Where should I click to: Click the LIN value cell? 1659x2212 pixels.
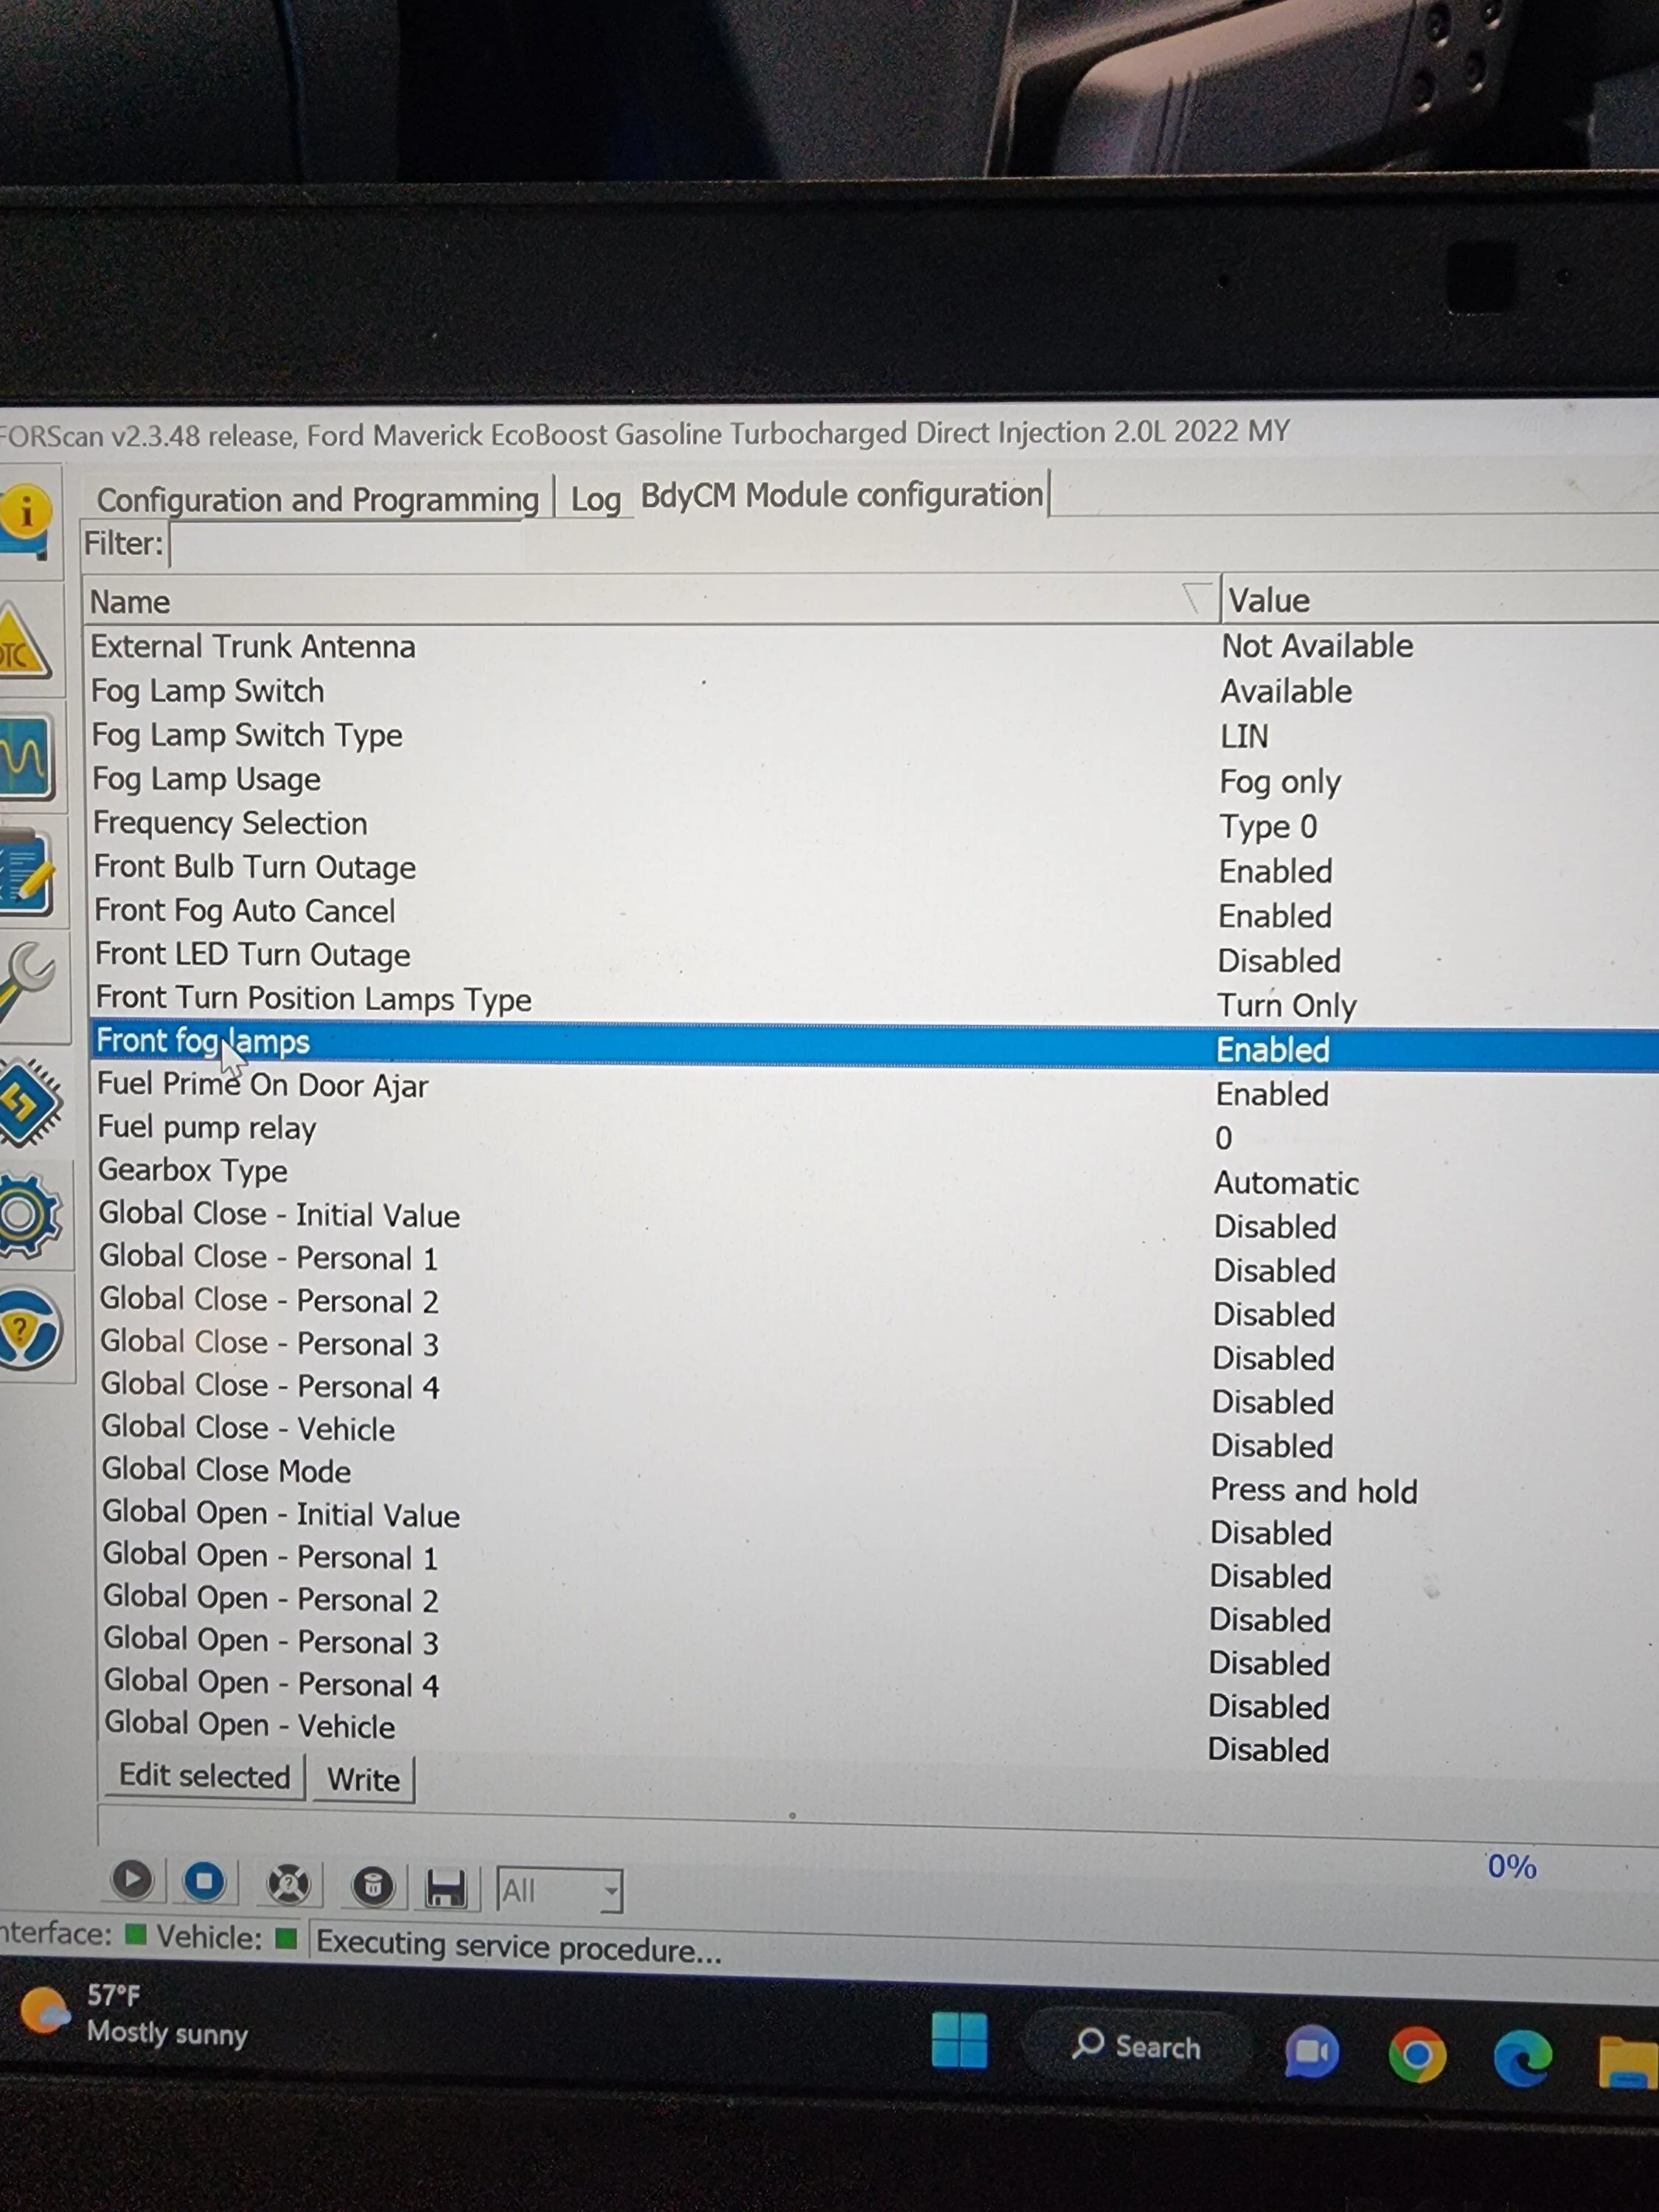click(x=1244, y=737)
